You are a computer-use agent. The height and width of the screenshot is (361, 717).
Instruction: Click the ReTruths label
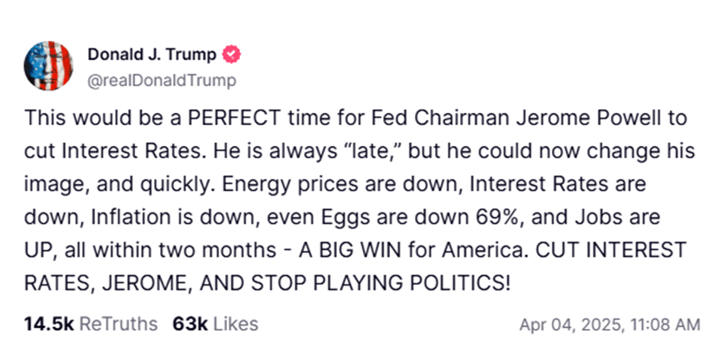[x=118, y=324]
